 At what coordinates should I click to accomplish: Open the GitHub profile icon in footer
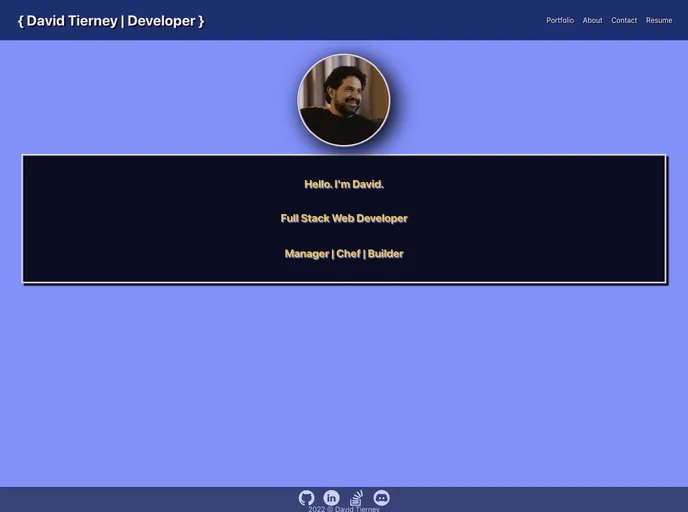[307, 497]
